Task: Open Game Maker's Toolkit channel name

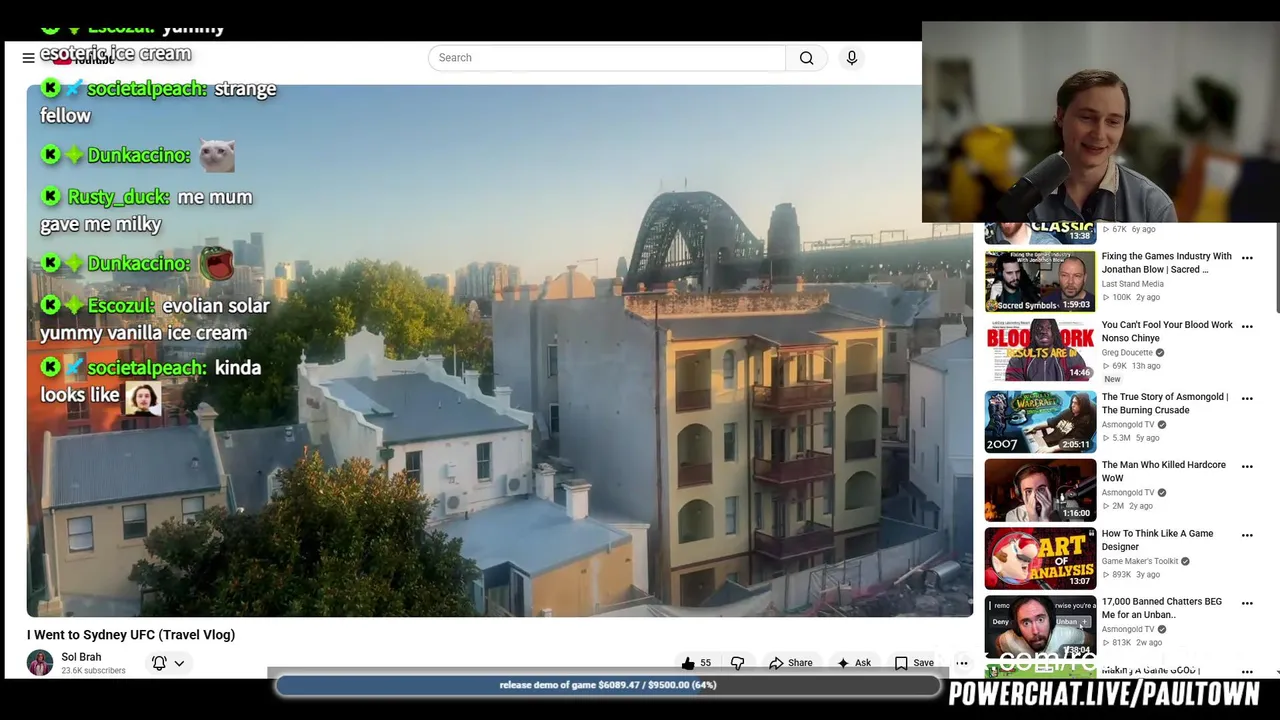Action: (1140, 561)
